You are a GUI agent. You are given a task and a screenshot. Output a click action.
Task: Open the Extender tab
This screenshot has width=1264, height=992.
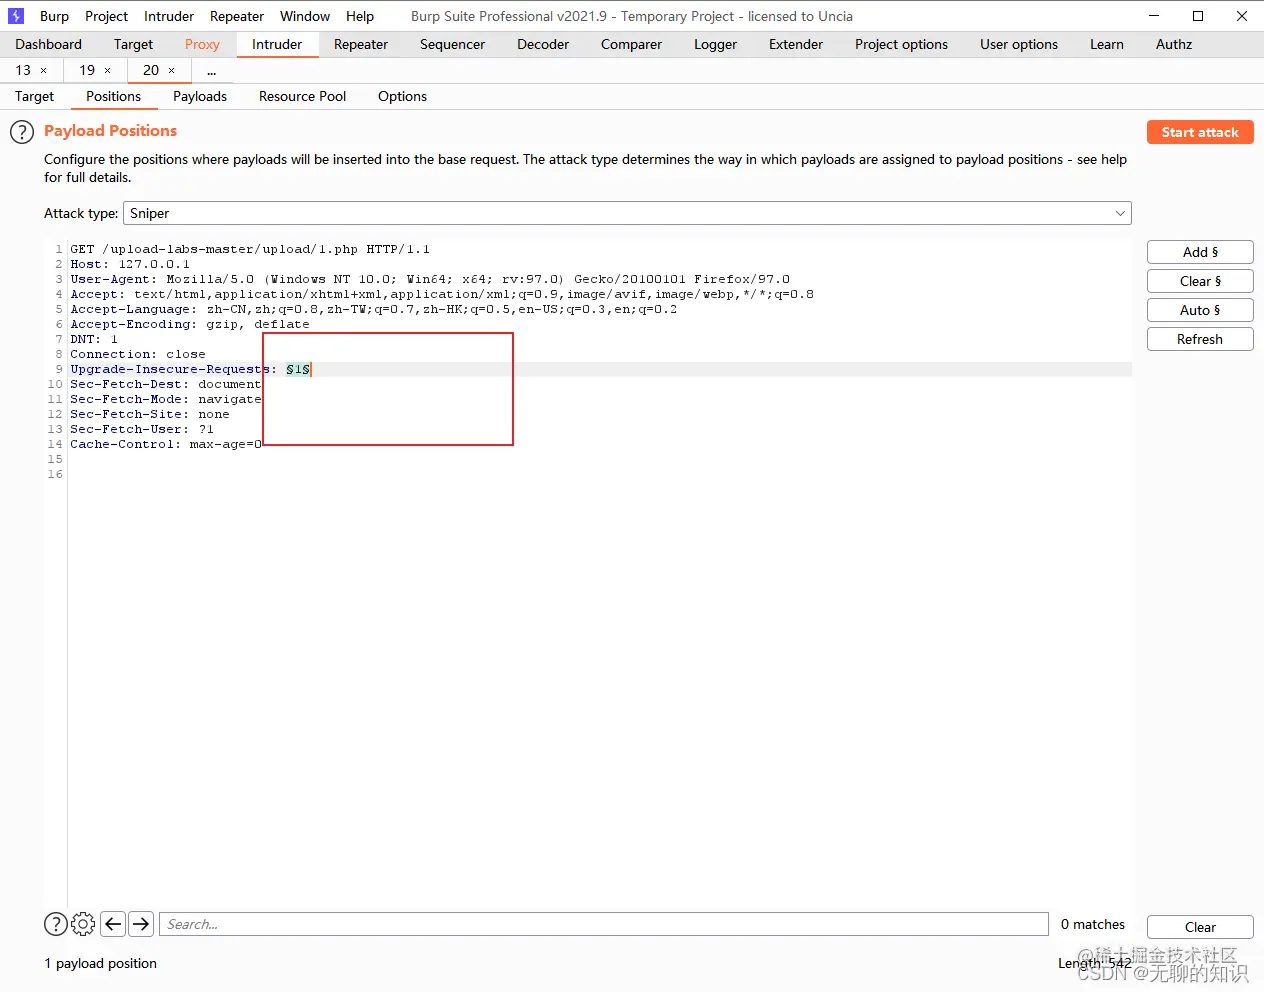pyautogui.click(x=796, y=44)
